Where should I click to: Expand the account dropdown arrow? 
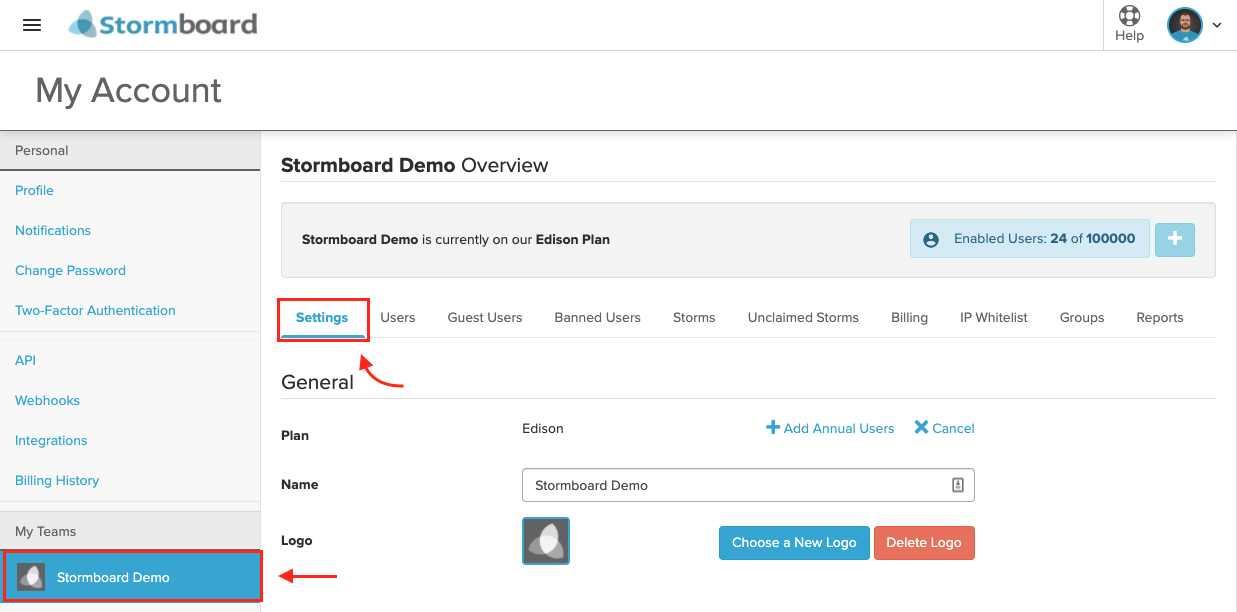coord(1217,26)
